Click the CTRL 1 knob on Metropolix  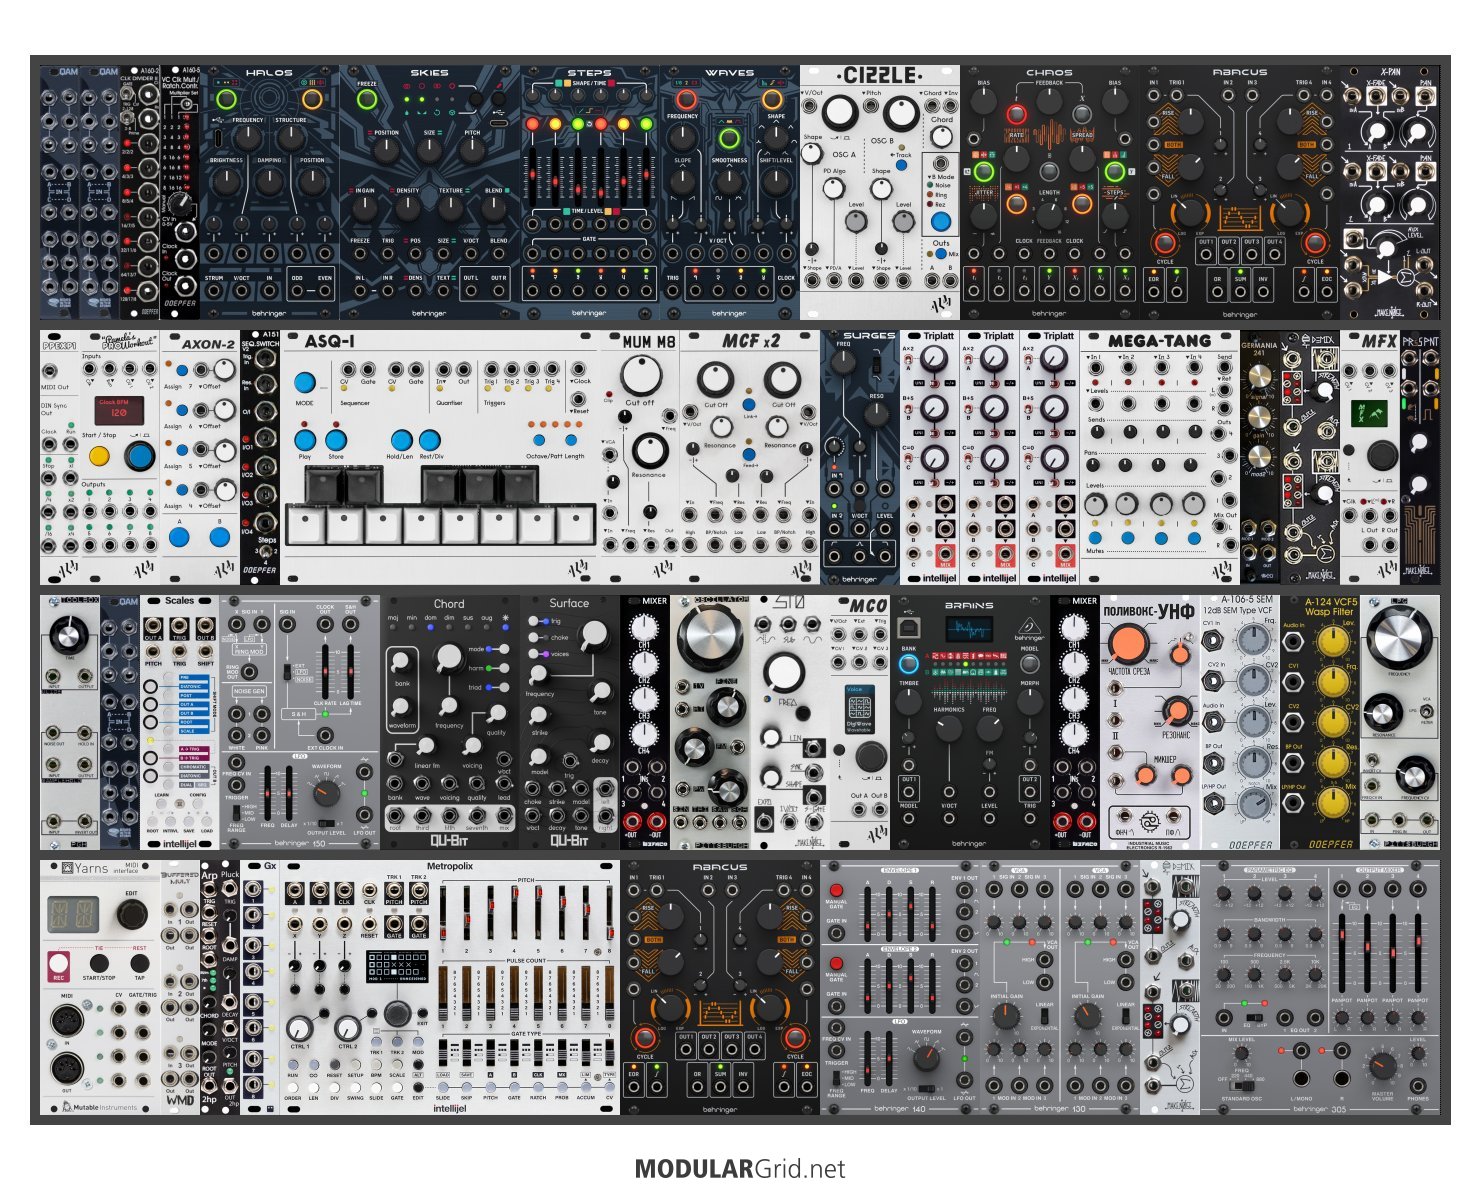point(300,1028)
